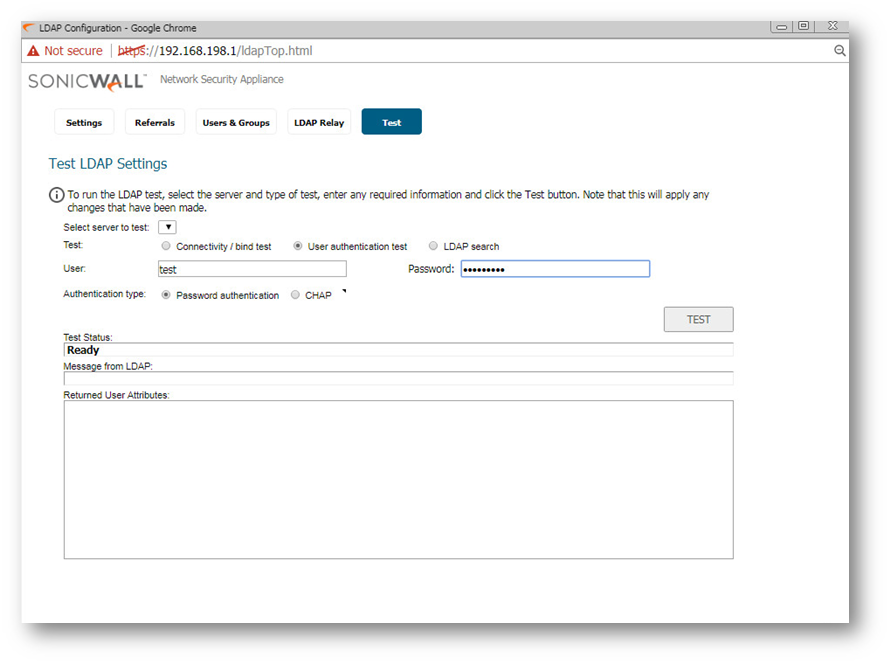Click the Returned User Attributes label
Screen dimensions: 891x665
coord(116,395)
